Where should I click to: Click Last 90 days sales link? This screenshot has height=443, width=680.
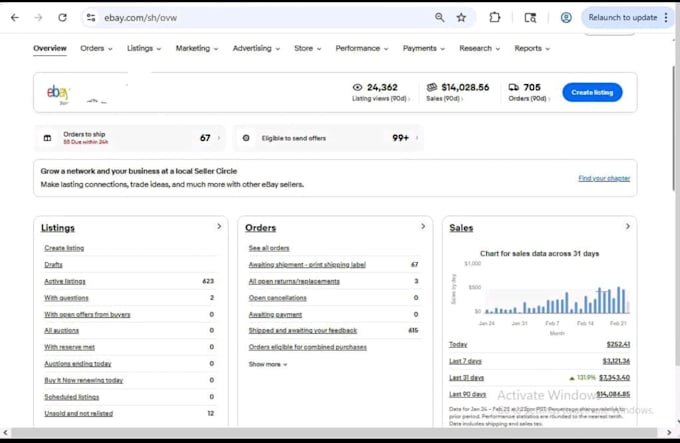pos(468,394)
